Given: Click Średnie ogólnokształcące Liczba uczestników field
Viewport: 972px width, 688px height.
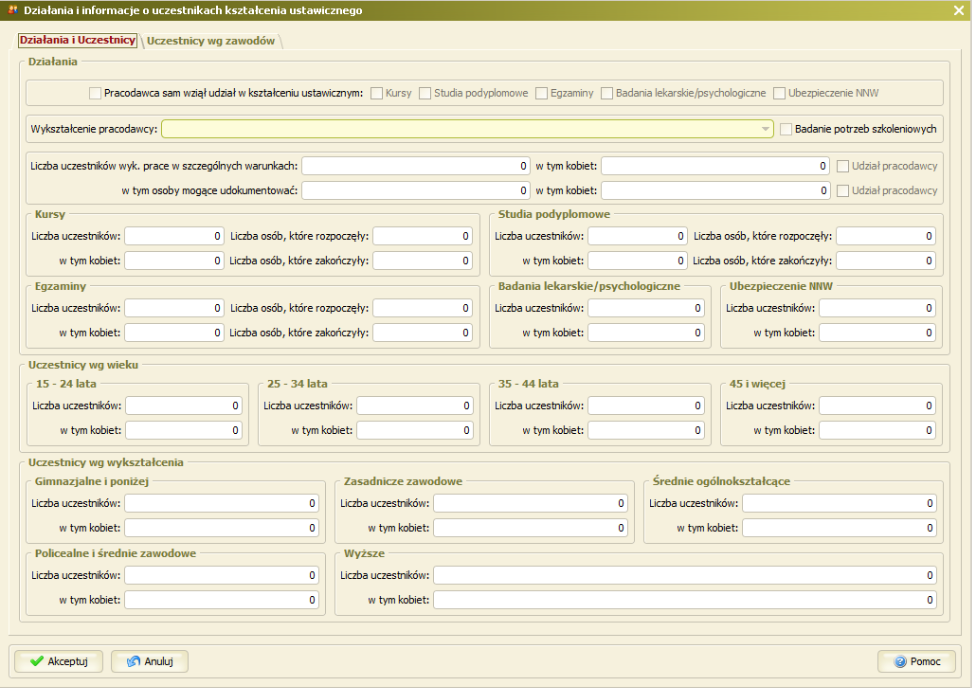Looking at the screenshot, I should (x=839, y=503).
